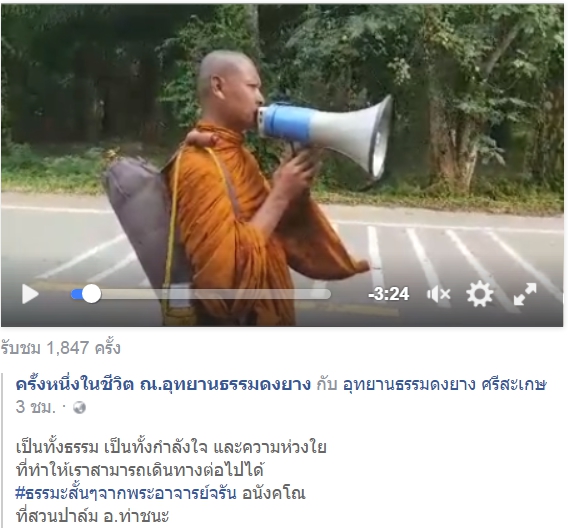568x531 pixels.
Task: Unmute the video using the speaker icon
Action: click(x=439, y=294)
